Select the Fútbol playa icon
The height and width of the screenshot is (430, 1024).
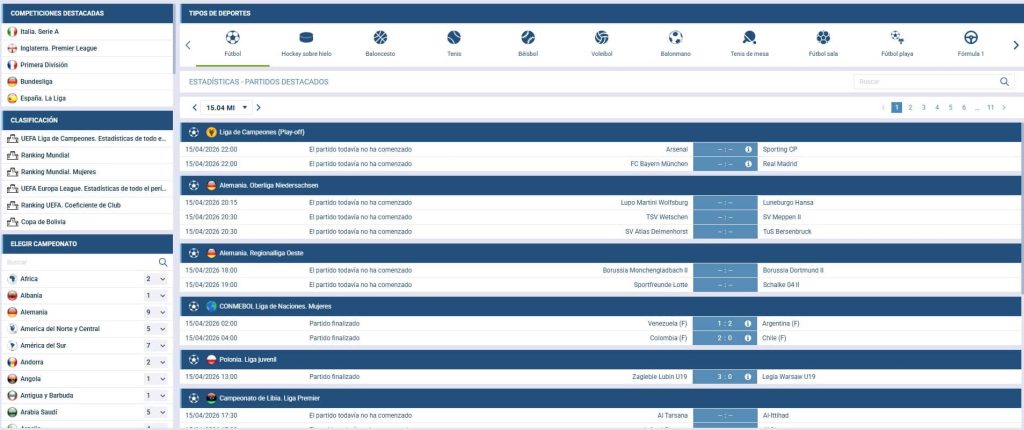click(x=897, y=37)
